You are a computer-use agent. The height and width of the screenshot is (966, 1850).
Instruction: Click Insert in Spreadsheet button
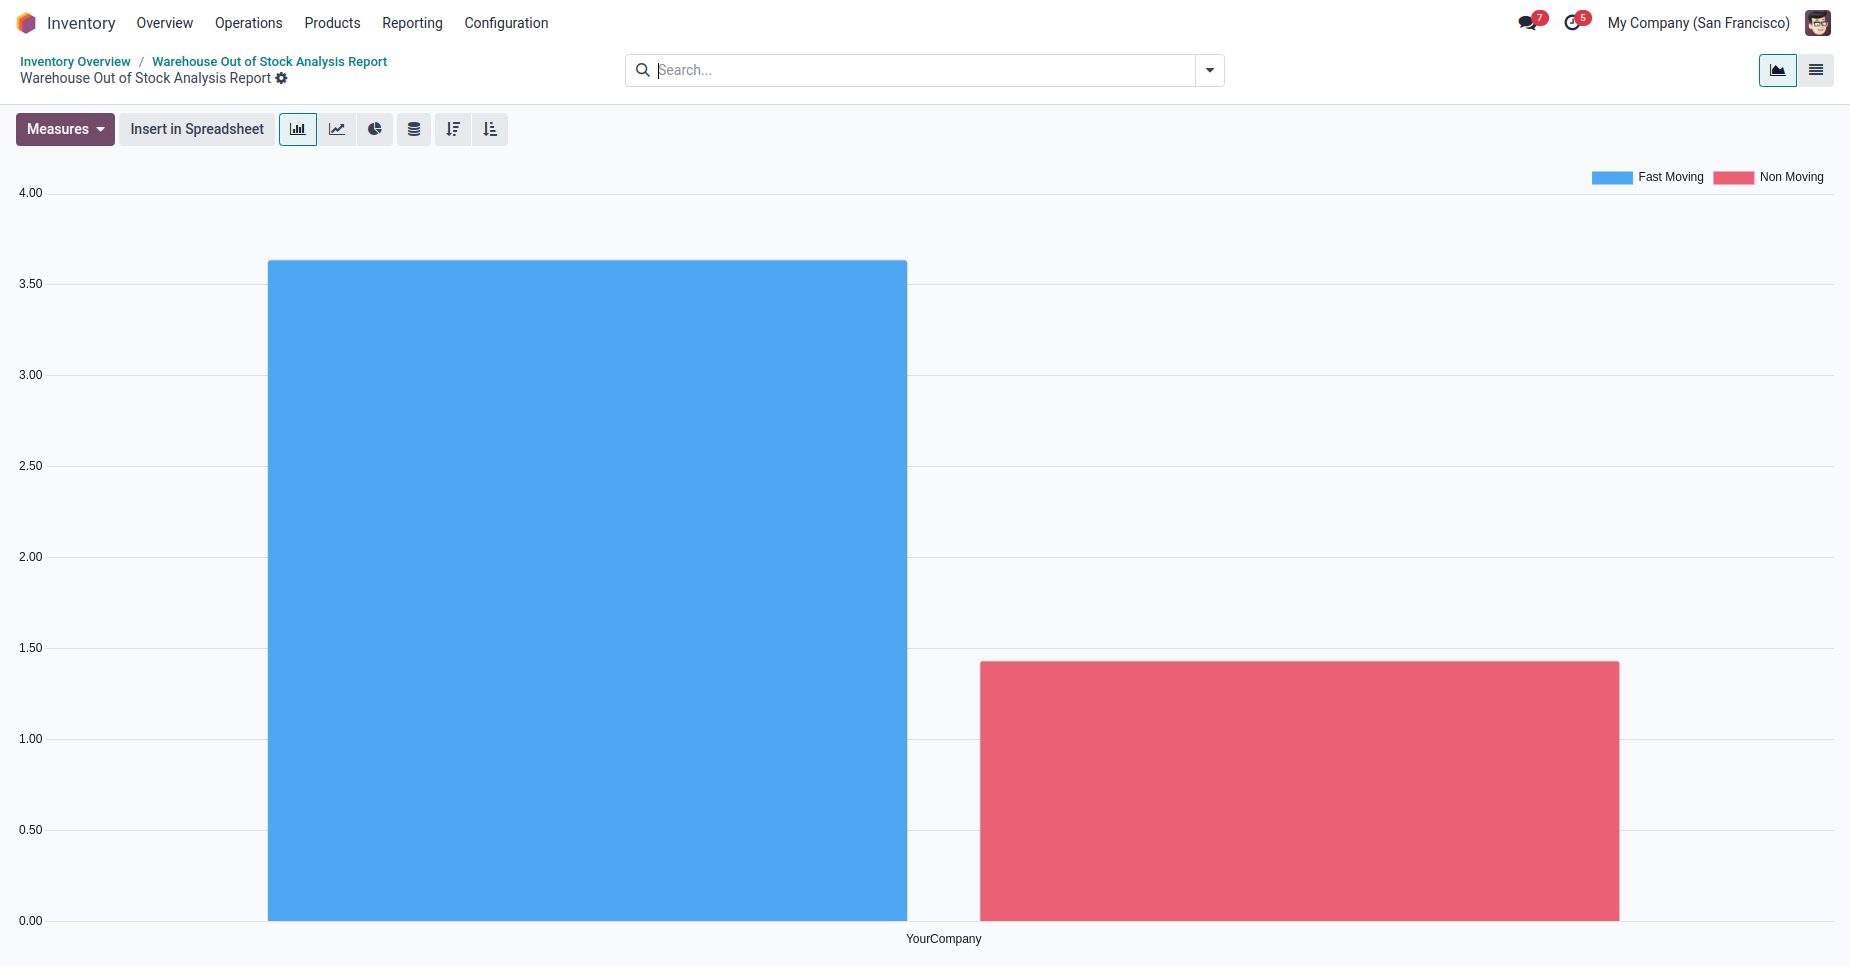(x=197, y=129)
